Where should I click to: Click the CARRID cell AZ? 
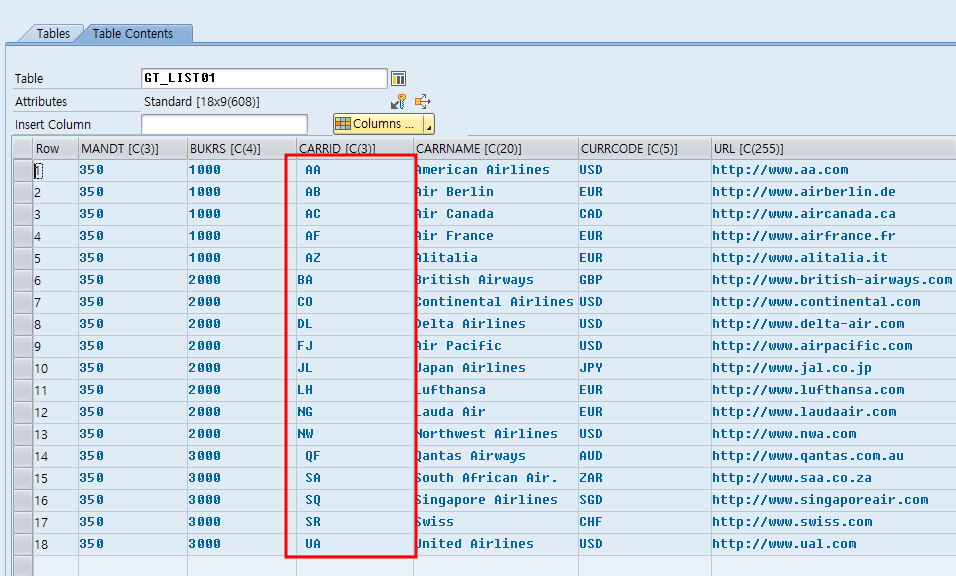[x=355, y=258]
